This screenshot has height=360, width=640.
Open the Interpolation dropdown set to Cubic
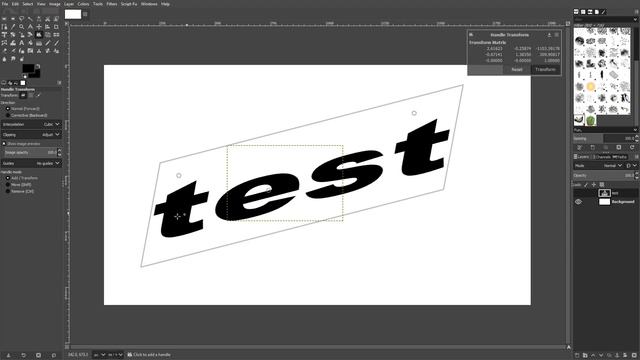click(x=31, y=124)
